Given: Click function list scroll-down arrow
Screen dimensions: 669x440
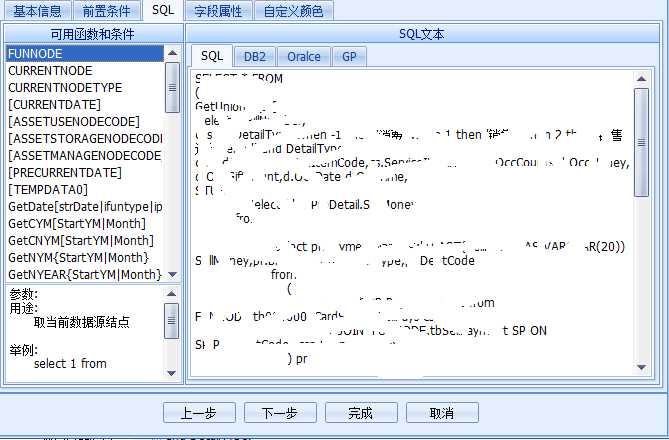Looking at the screenshot, I should tap(172, 274).
